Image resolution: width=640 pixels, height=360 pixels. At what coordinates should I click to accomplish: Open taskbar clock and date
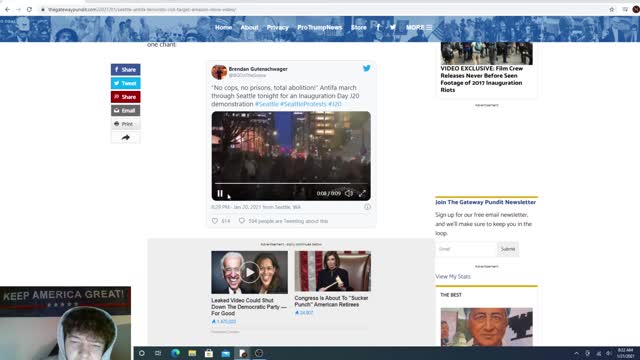tap(625, 353)
